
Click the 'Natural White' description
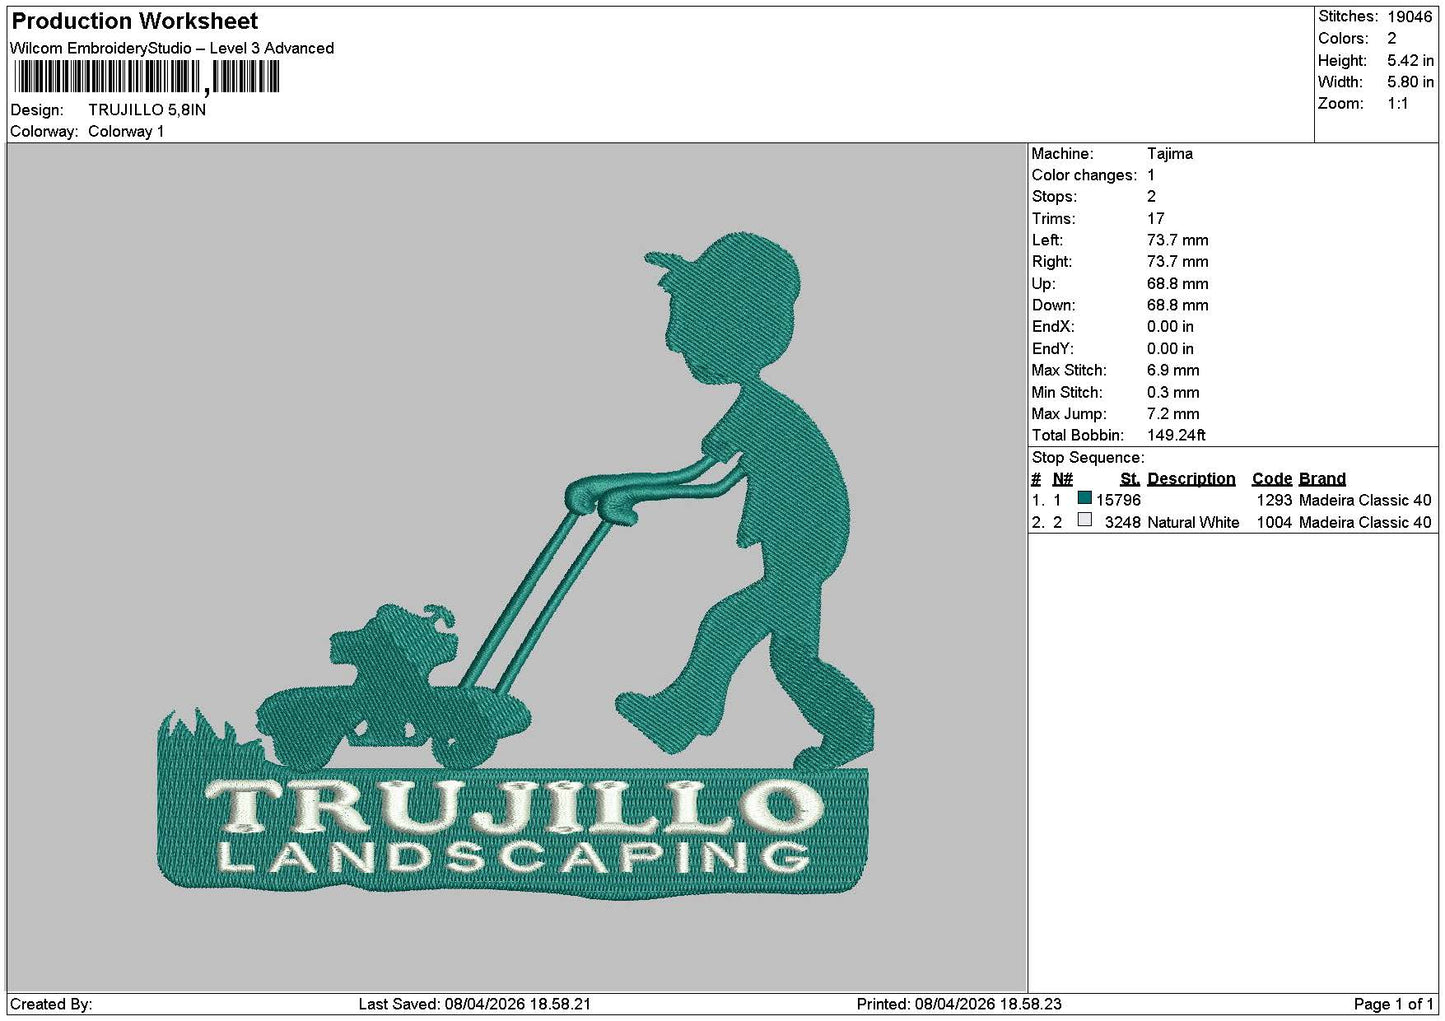click(1193, 523)
